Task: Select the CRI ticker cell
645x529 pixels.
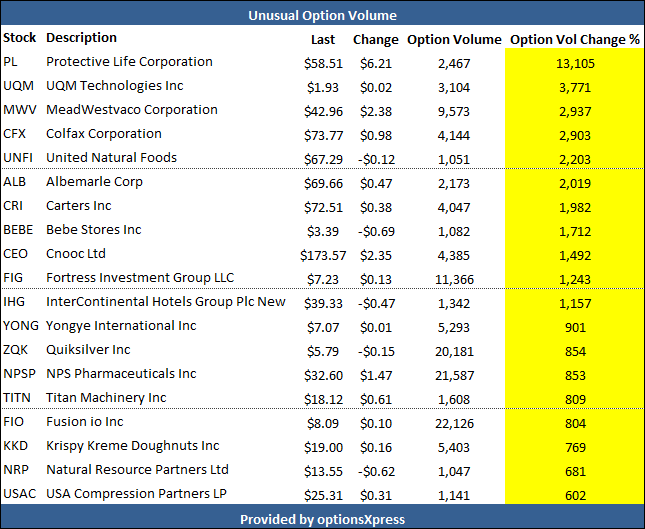Action: pyautogui.click(x=13, y=206)
